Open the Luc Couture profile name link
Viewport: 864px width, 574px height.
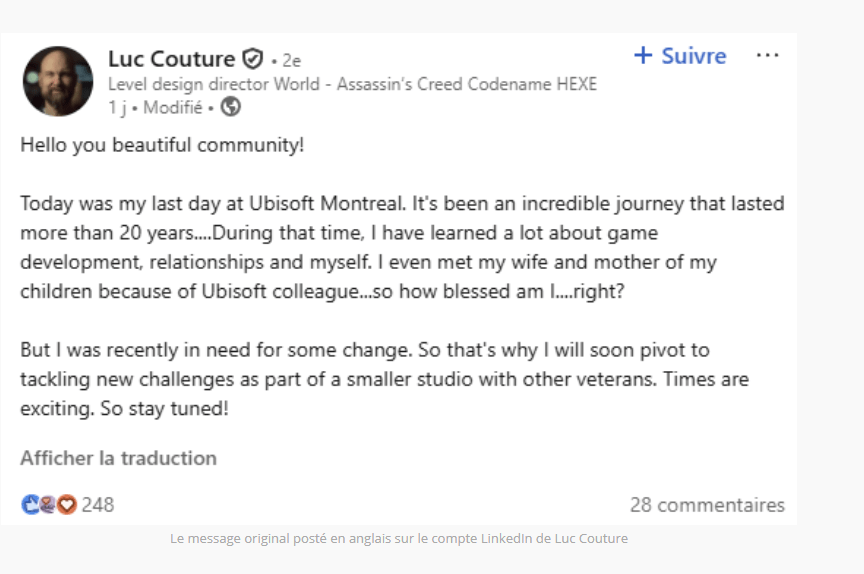click(171, 59)
